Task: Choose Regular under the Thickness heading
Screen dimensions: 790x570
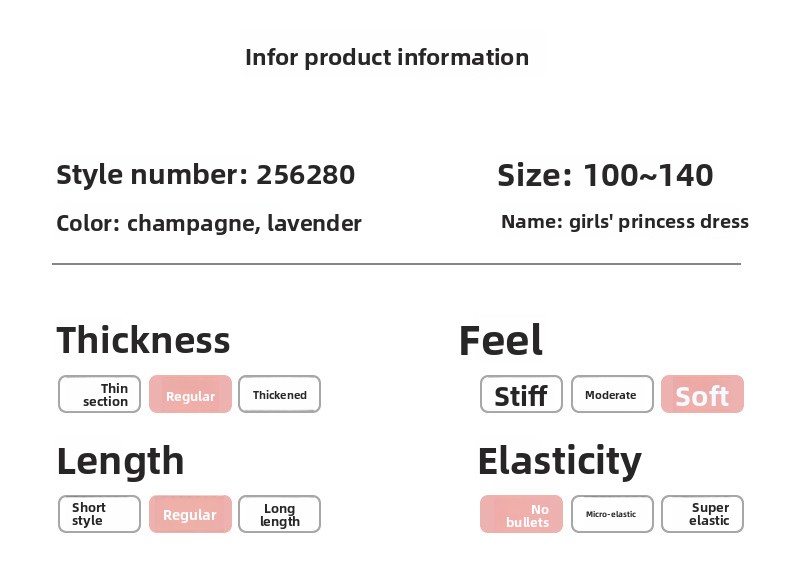Action: pos(190,395)
